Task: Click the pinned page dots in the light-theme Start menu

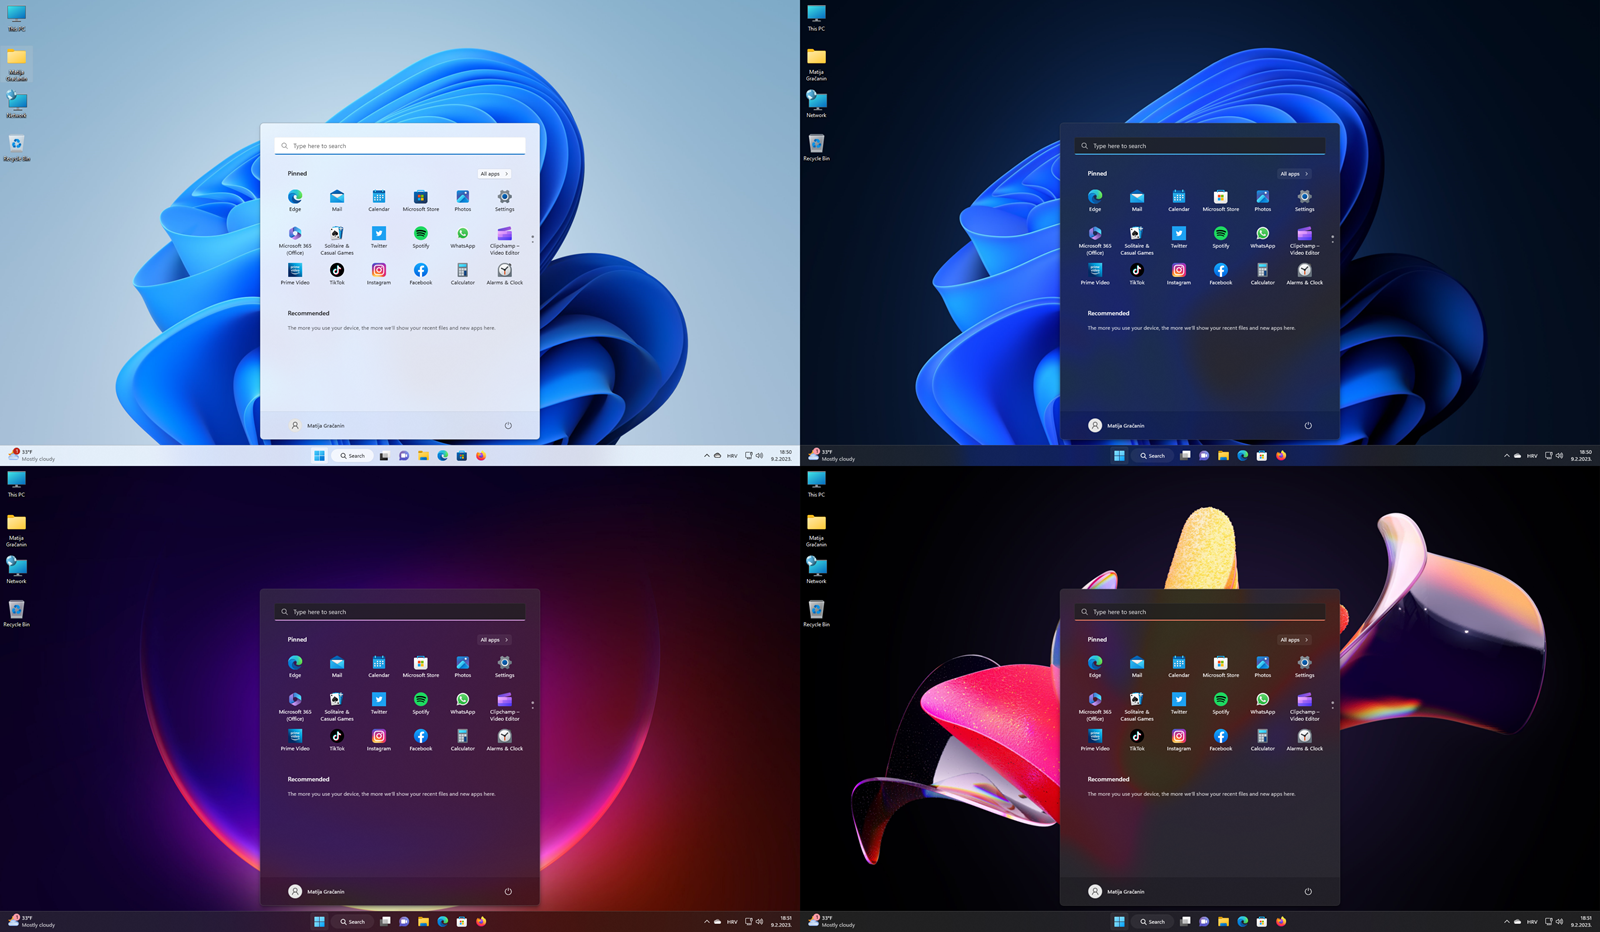Action: pos(532,239)
